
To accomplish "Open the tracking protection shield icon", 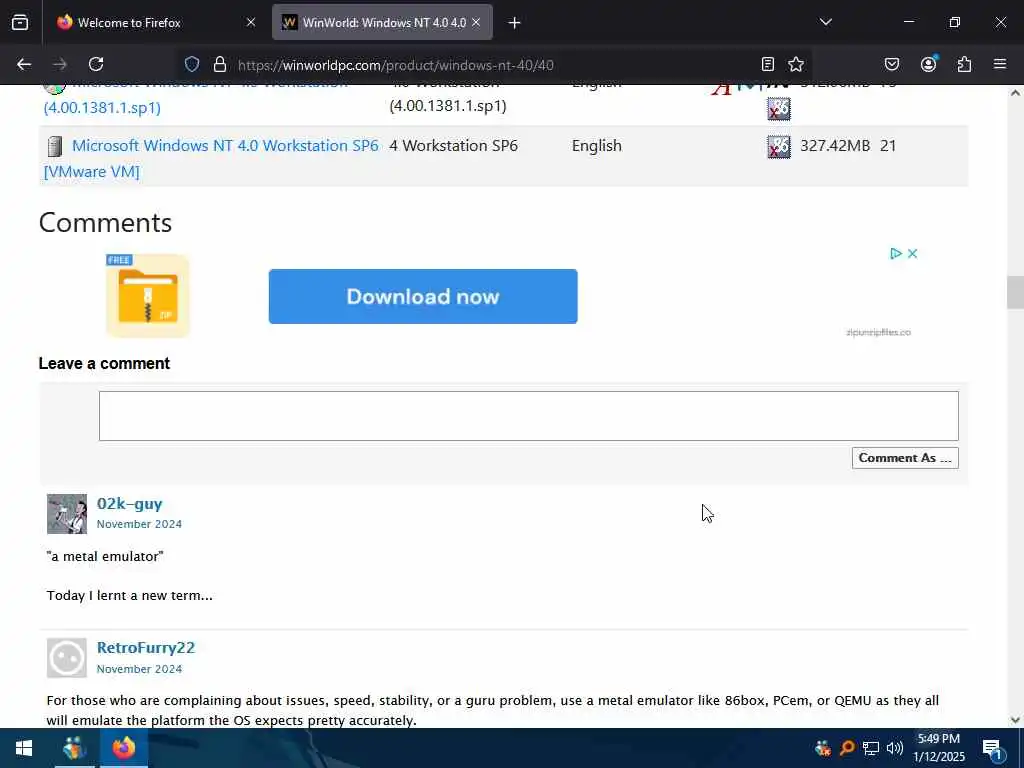I will pos(192,64).
